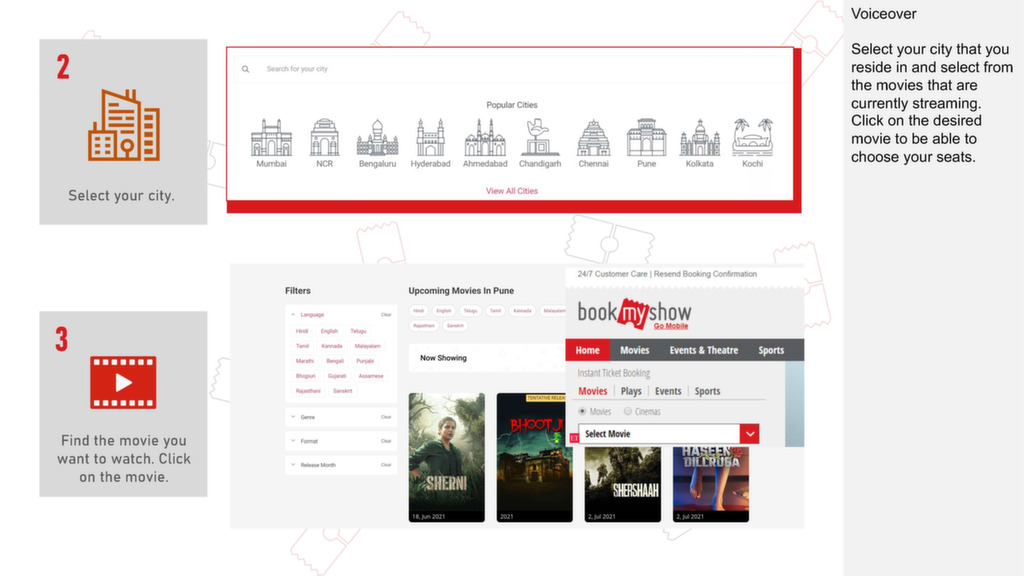Collapse the Language filter section
This screenshot has width=1024, height=576.
tap(294, 315)
